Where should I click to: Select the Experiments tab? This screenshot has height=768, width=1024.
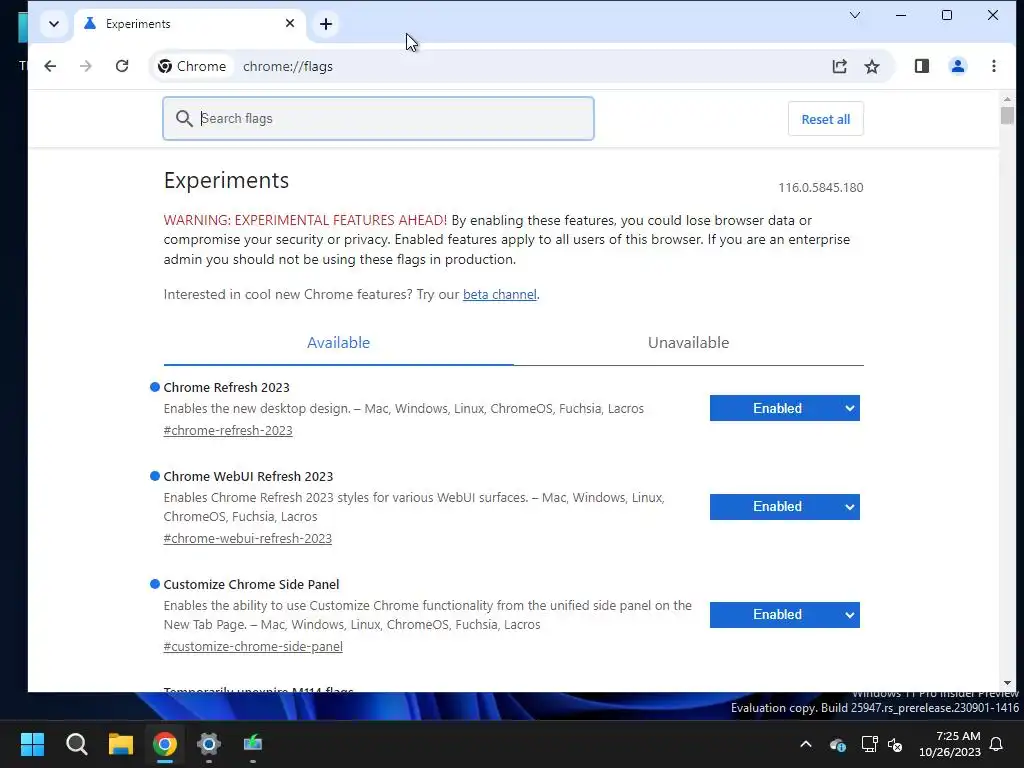[x=189, y=24]
